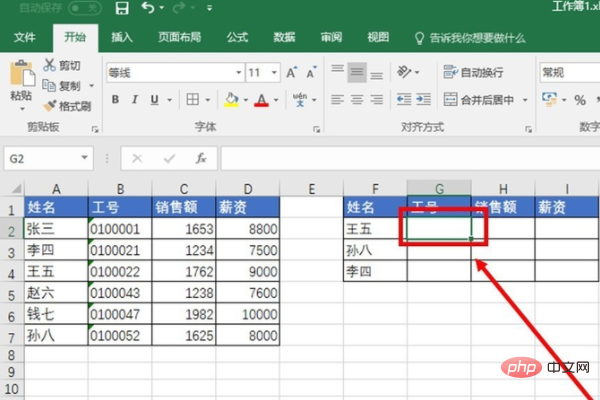
Task: Click the align right icon
Action: (x=377, y=100)
